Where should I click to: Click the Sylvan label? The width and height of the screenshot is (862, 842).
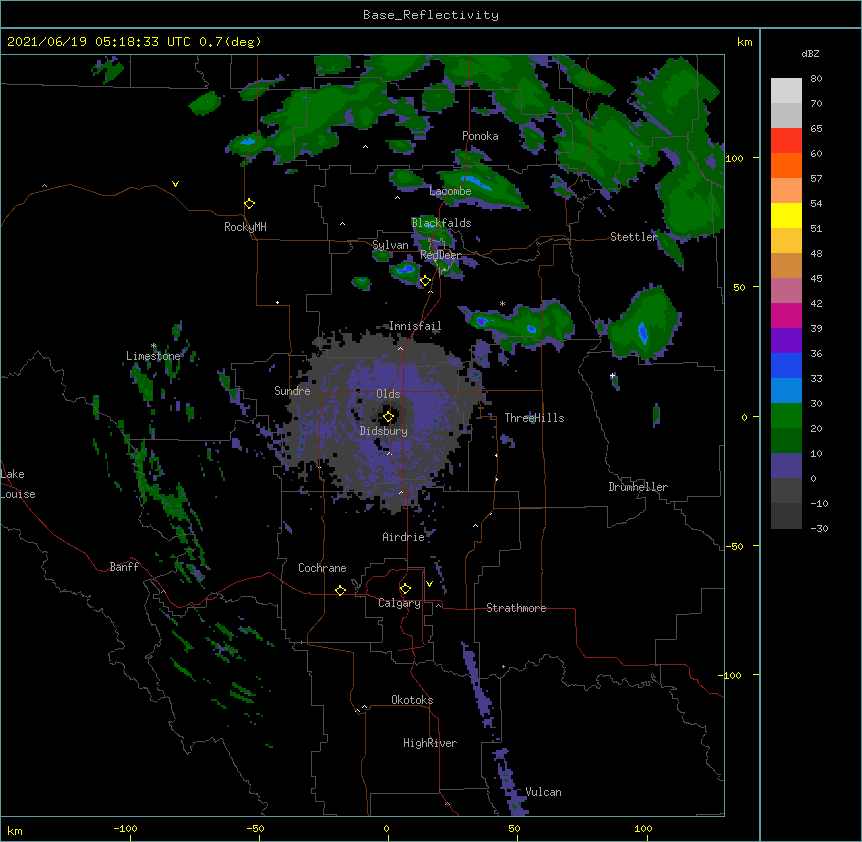[390, 245]
